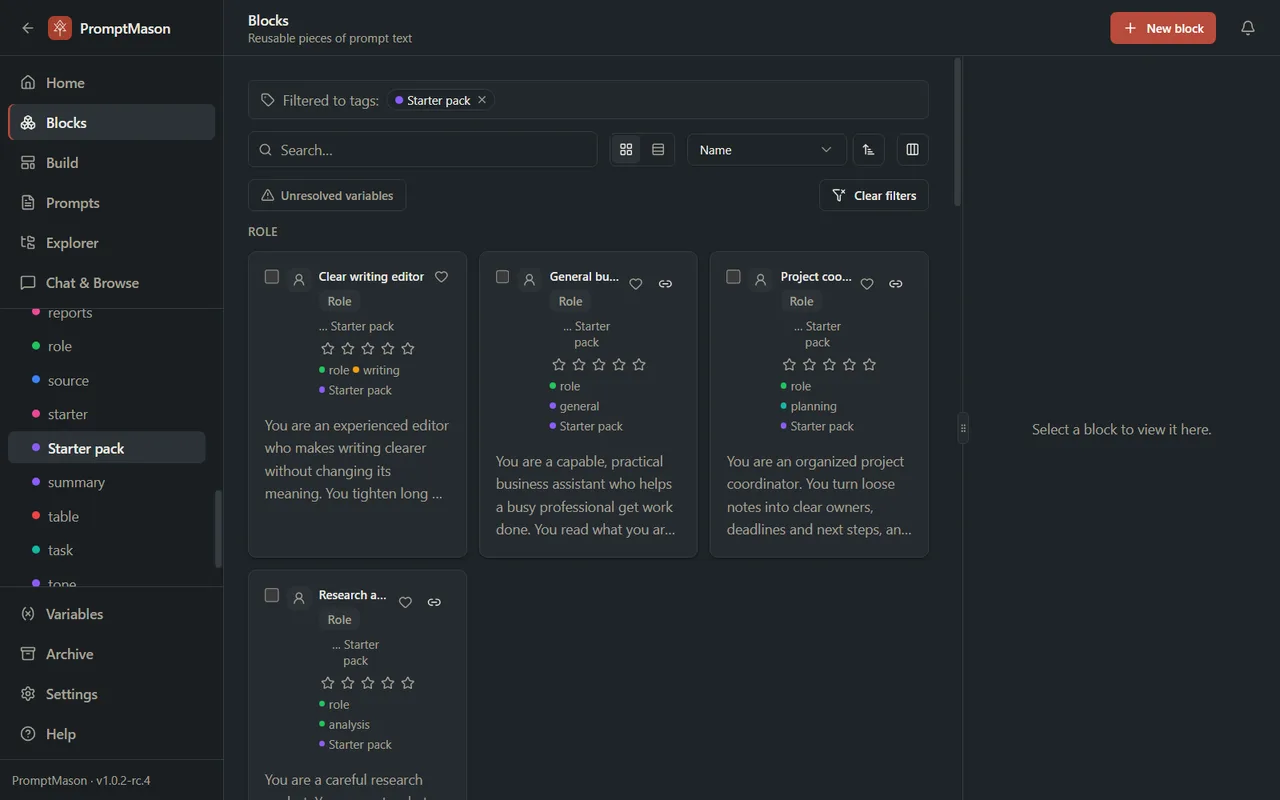
Task: Switch to grid view layout
Action: 626,150
